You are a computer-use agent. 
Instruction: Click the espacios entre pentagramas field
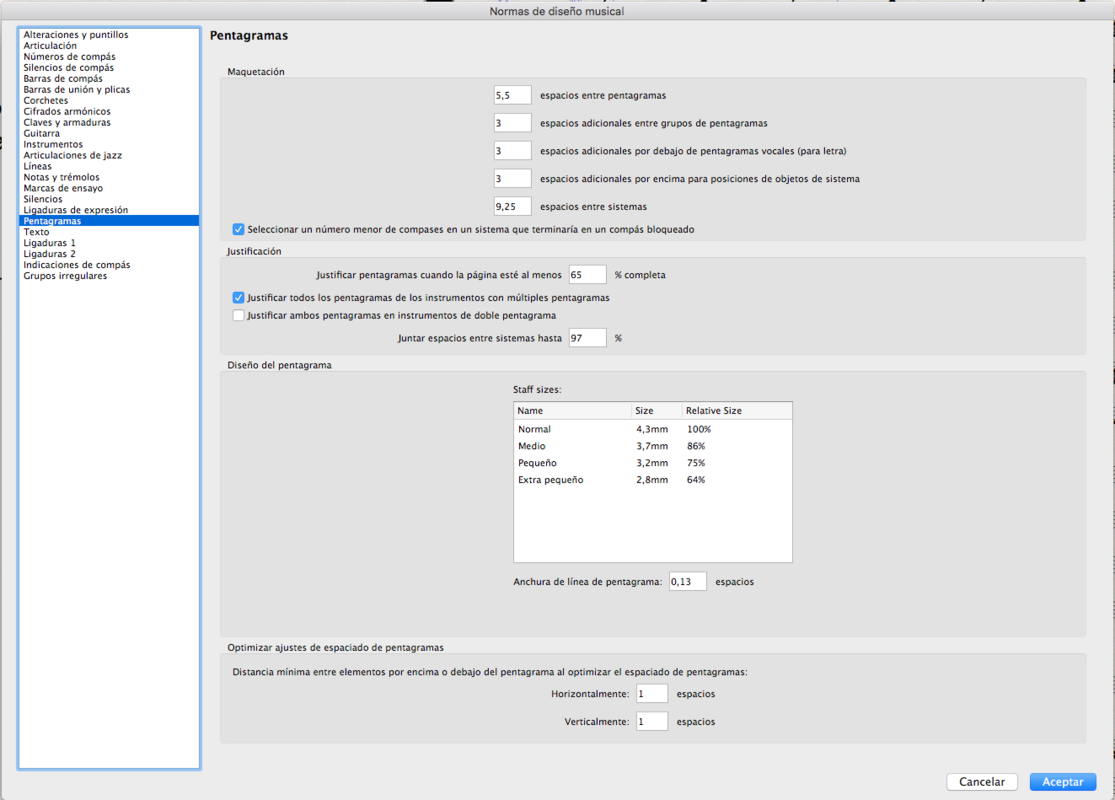[x=512, y=96]
